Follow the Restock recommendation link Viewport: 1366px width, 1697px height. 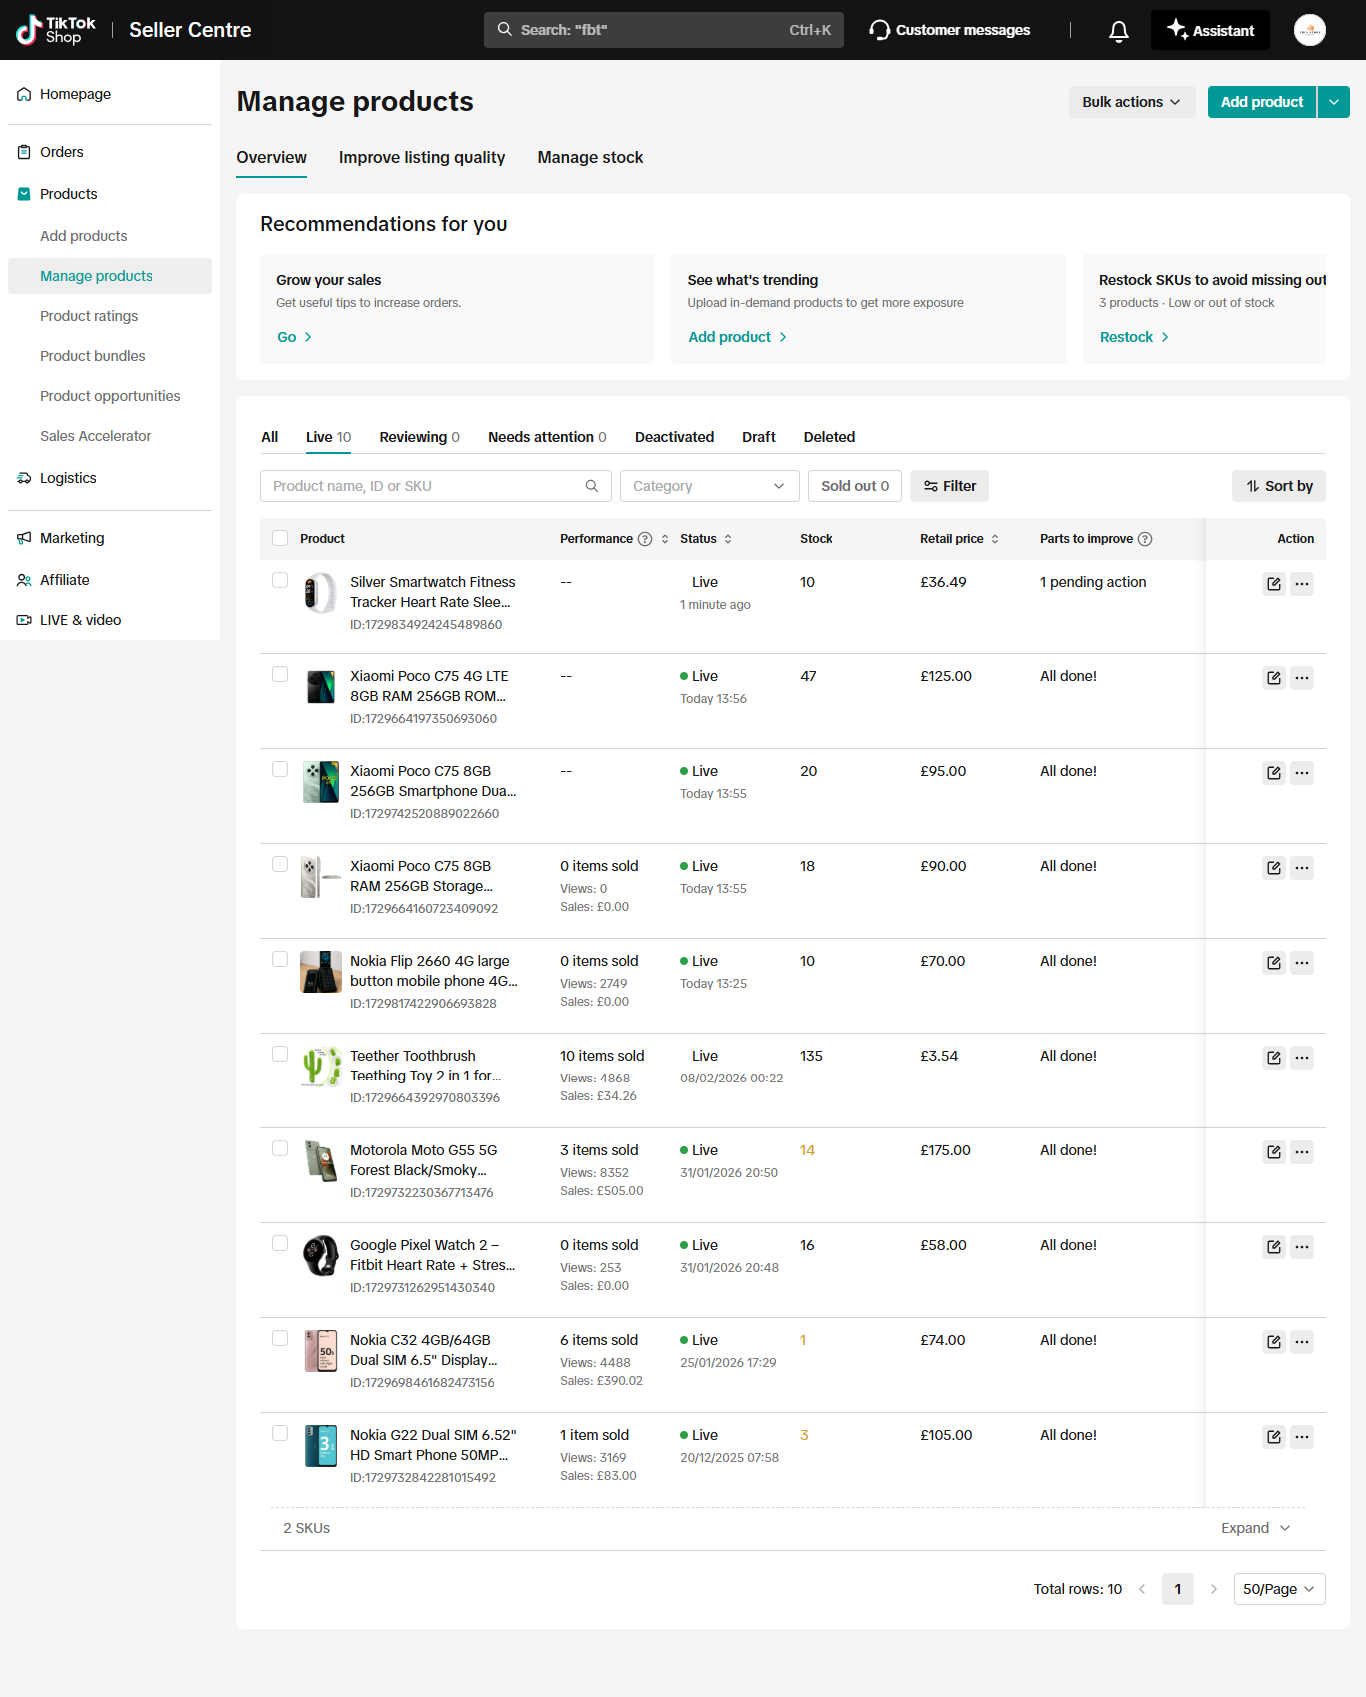[x=1134, y=337]
